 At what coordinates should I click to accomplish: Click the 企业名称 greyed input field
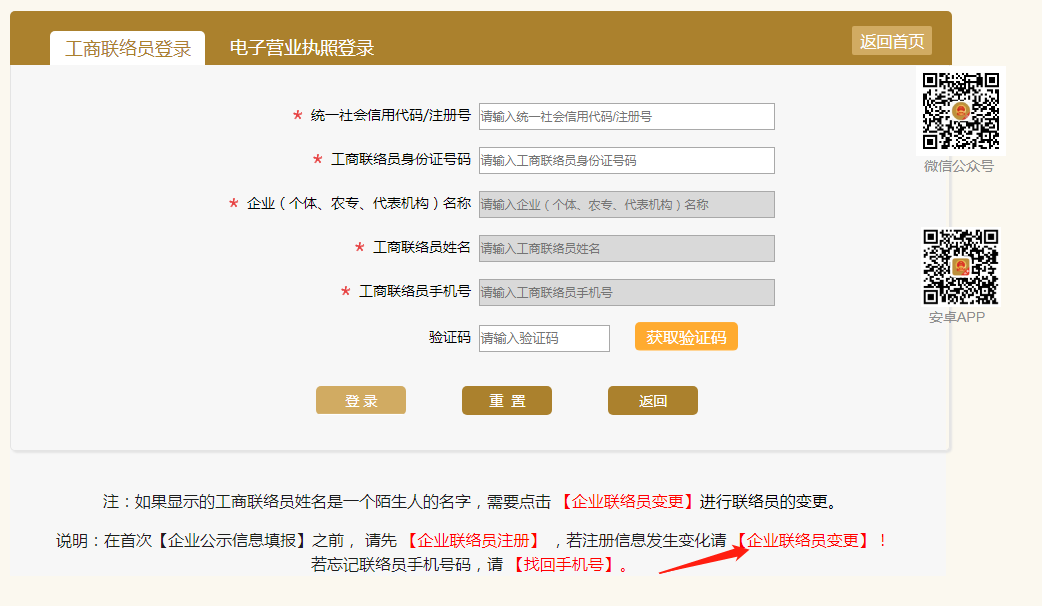tap(627, 204)
